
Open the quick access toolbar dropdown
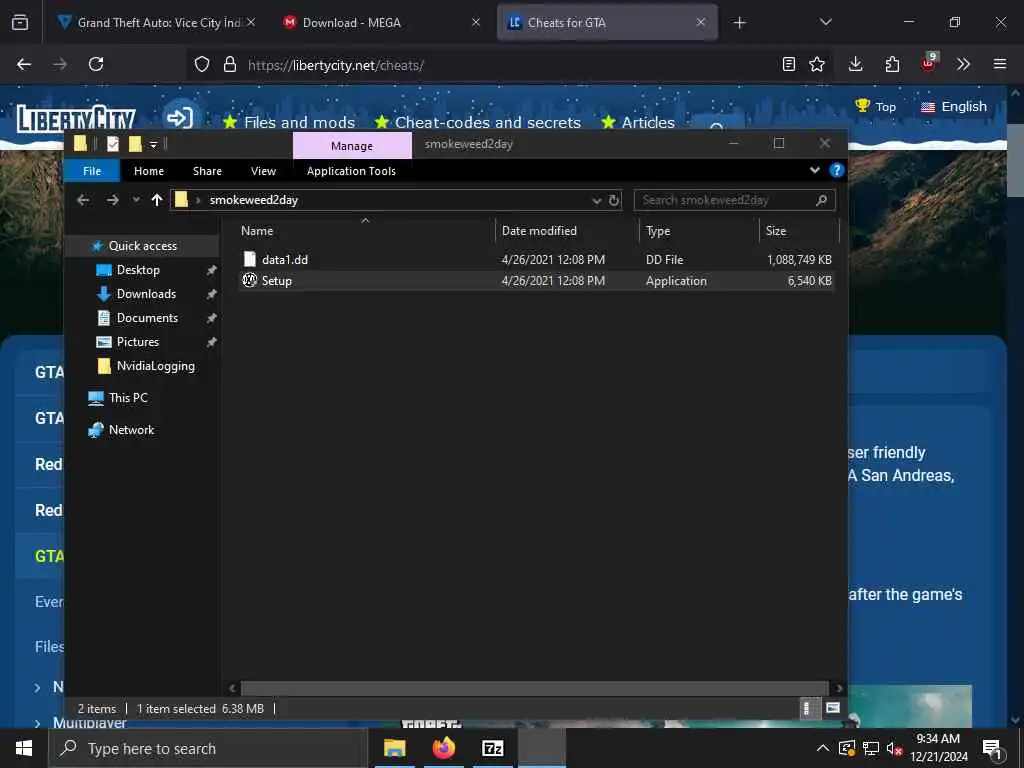pyautogui.click(x=153, y=145)
